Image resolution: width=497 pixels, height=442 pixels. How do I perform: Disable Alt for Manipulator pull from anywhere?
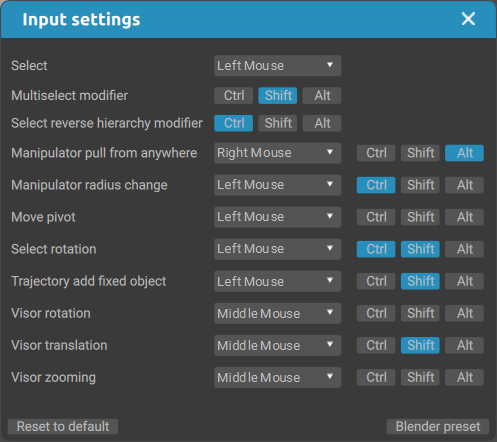click(x=465, y=153)
